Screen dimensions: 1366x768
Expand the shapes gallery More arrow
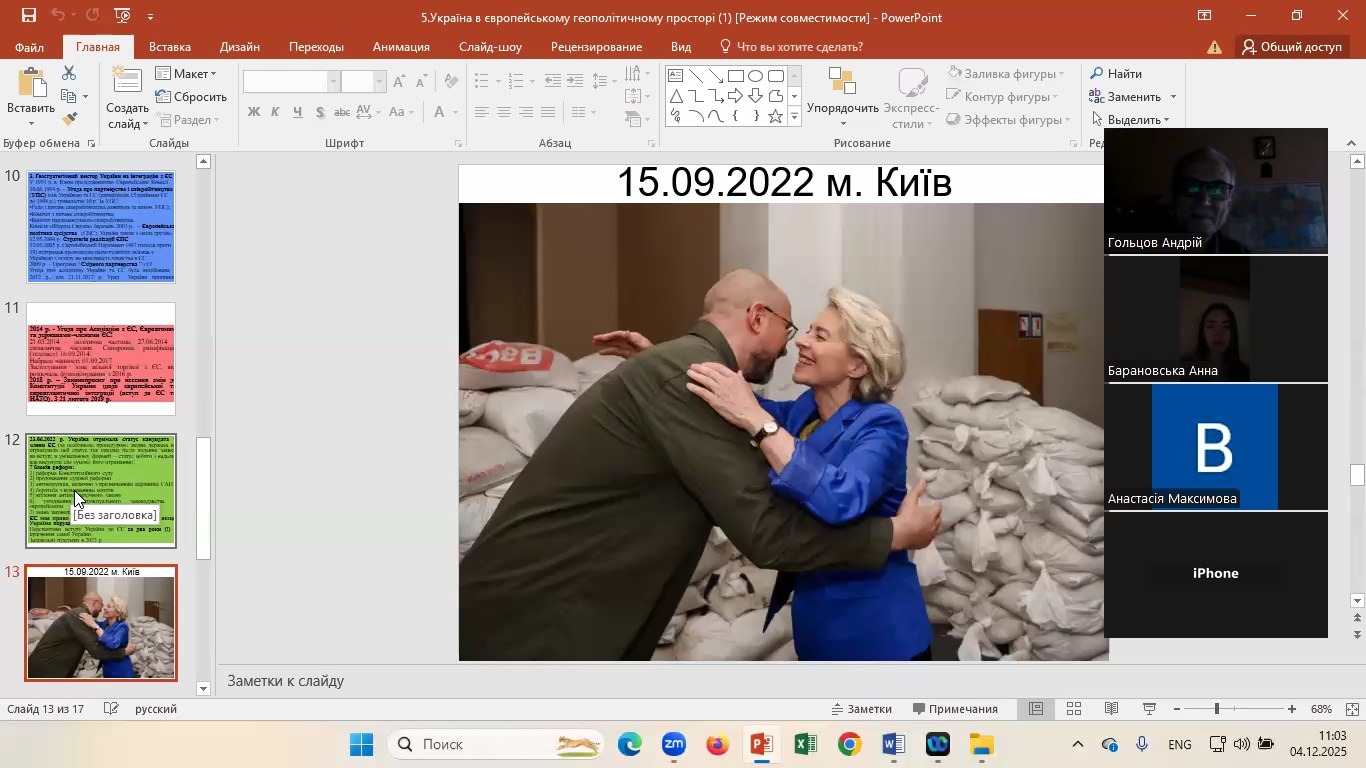[x=795, y=117]
